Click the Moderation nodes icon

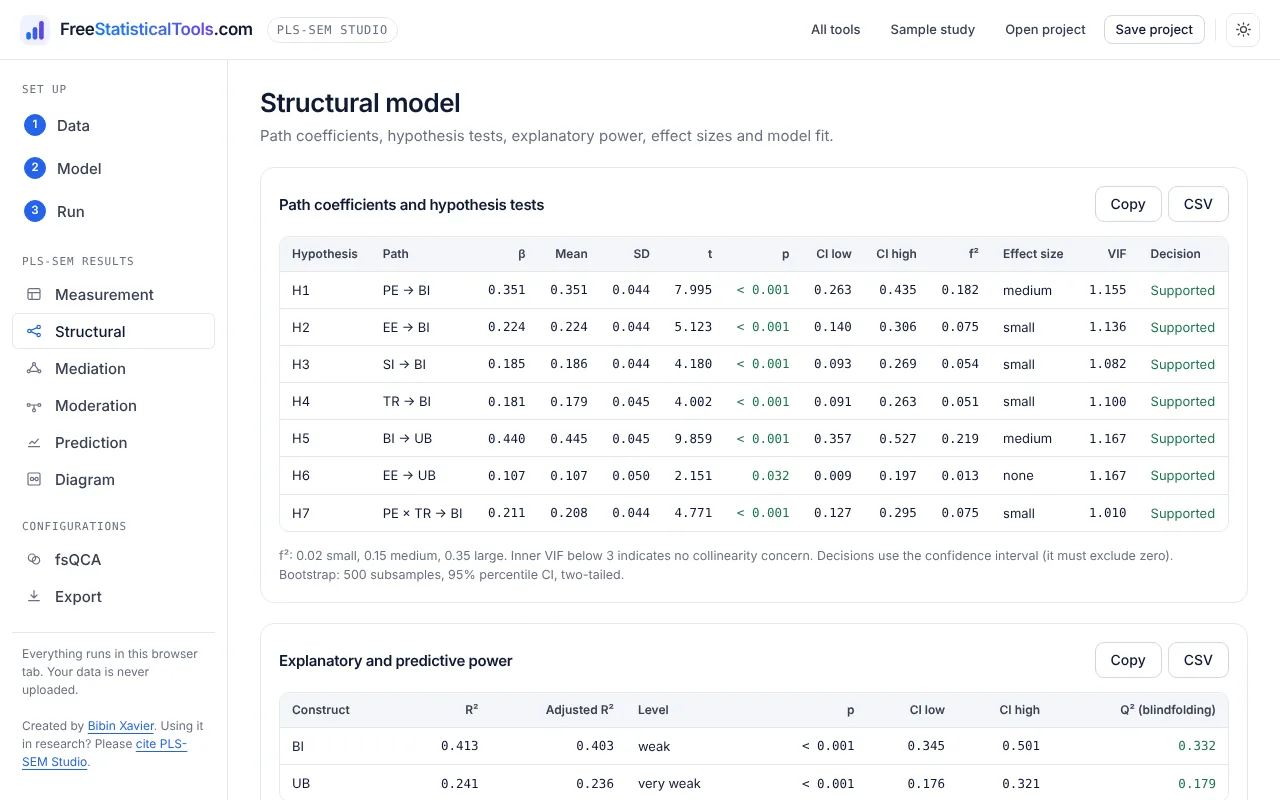coord(34,406)
